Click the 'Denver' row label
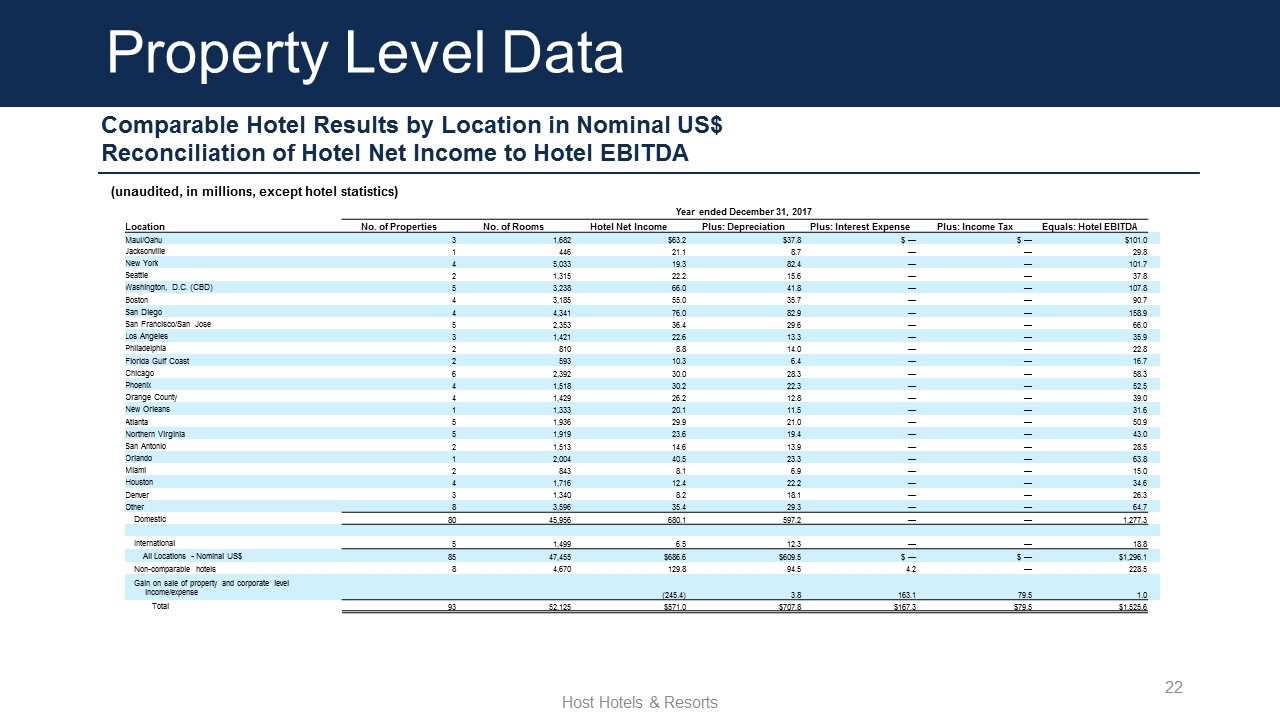Viewport: 1280px width, 720px height. [x=138, y=493]
